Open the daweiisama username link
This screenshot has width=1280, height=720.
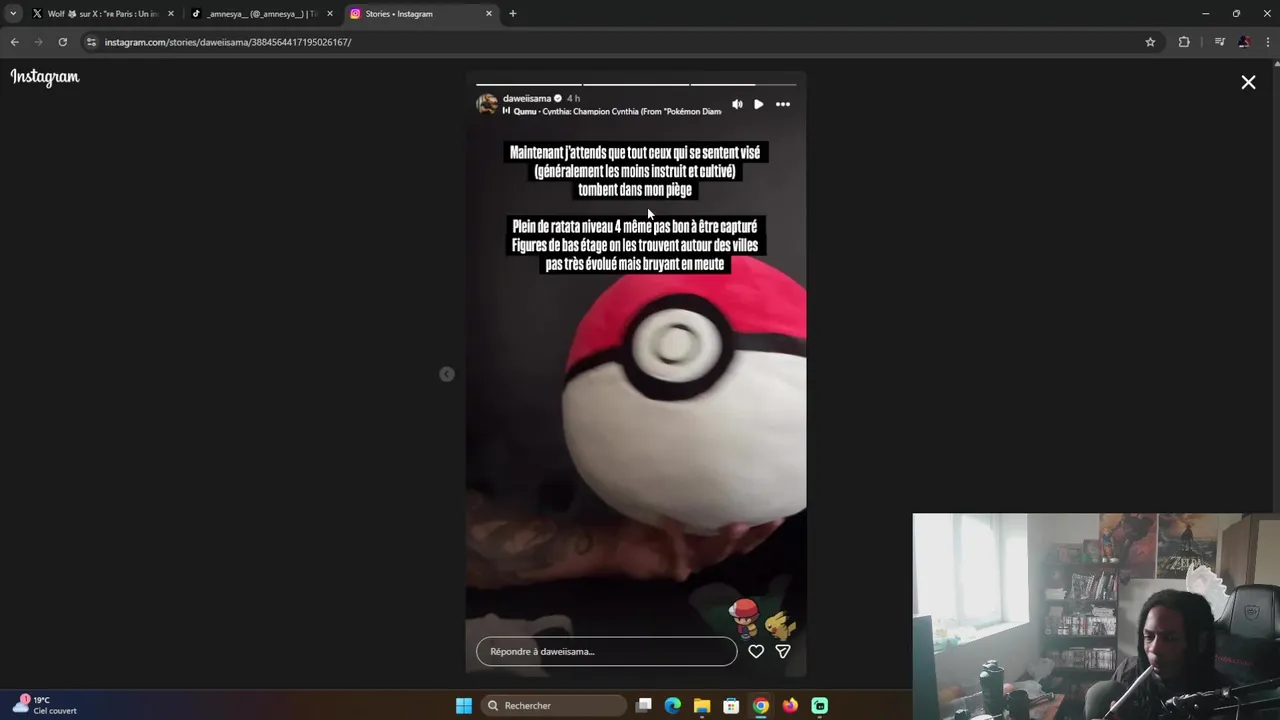(x=527, y=98)
